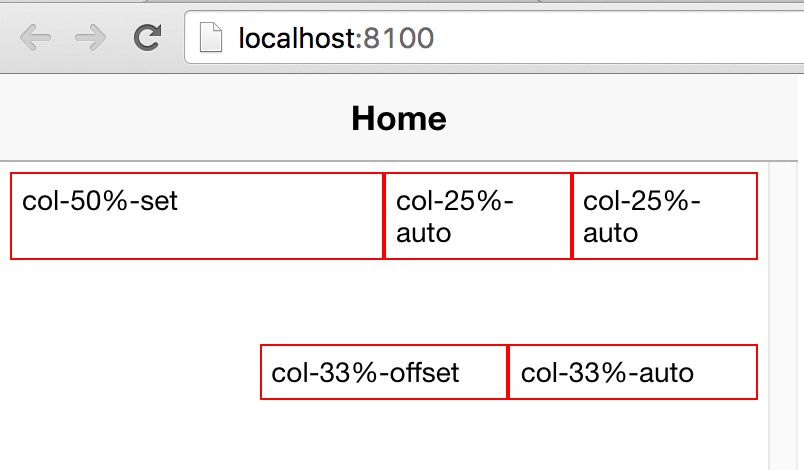Click empty address bar area right of URL
Screen dimensions: 804x470
click(x=615, y=37)
